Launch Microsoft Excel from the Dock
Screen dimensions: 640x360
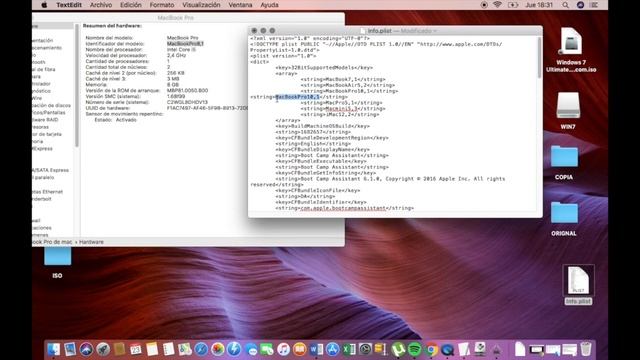(349, 349)
